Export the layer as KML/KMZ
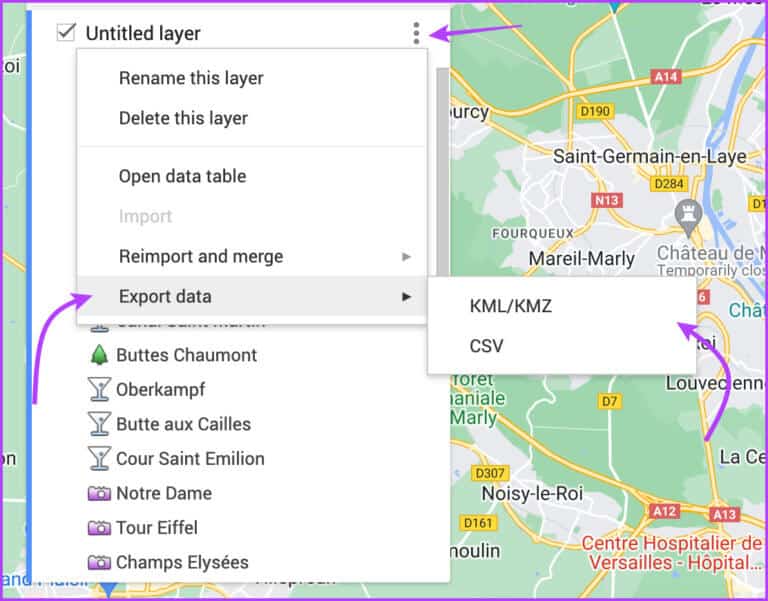 (510, 307)
